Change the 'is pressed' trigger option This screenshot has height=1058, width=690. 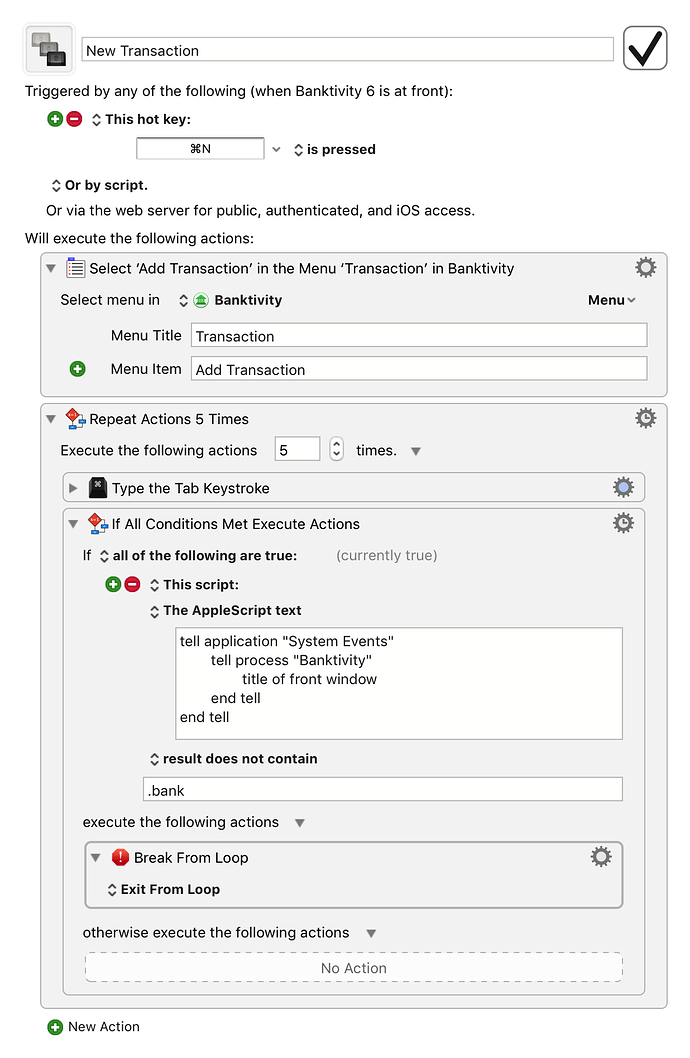pos(335,150)
